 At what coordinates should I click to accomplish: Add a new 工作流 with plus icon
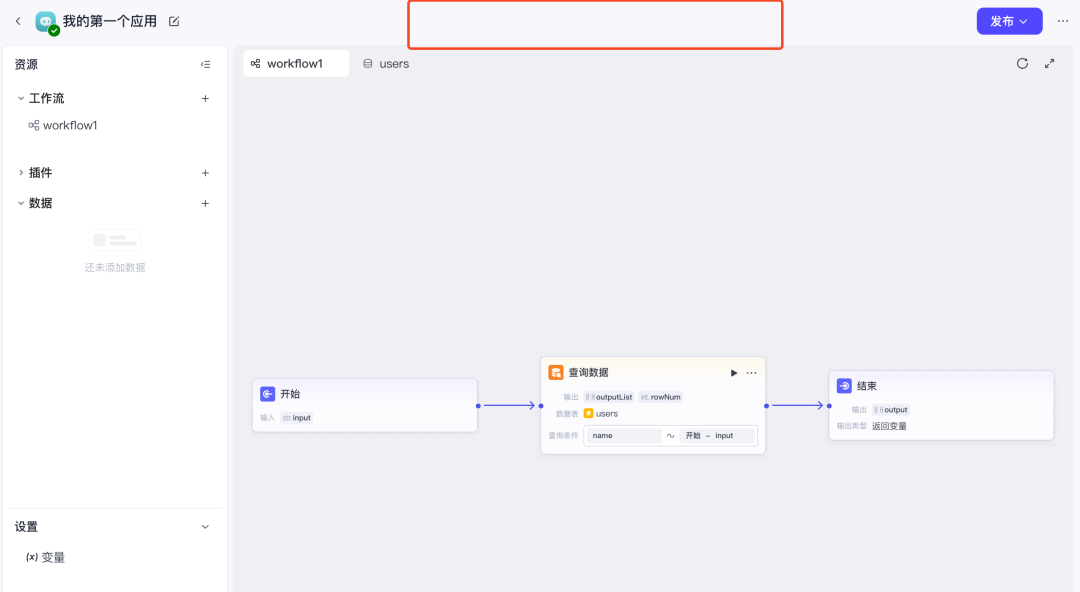(205, 98)
